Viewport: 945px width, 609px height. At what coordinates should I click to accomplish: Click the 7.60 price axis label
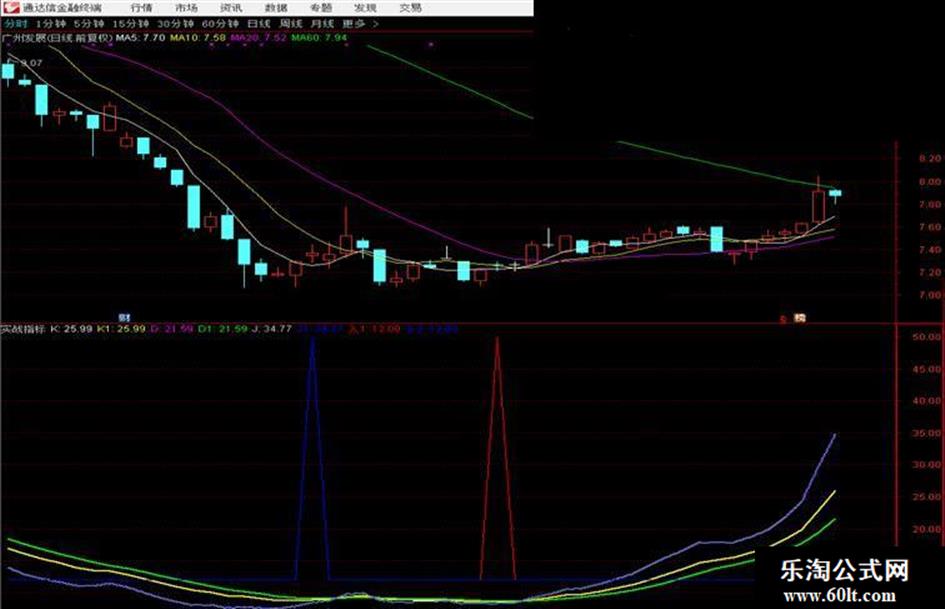929,227
